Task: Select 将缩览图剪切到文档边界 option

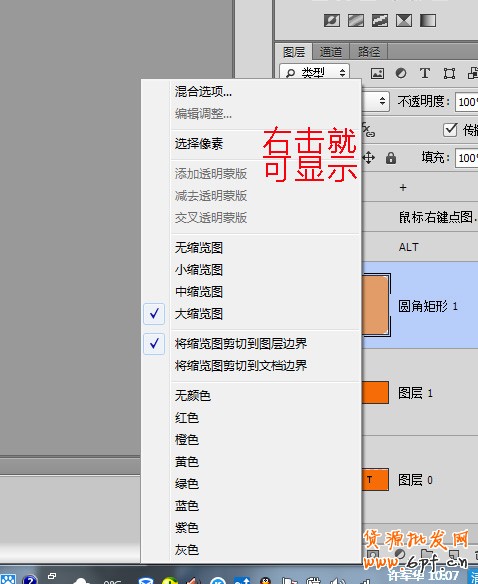Action: pyautogui.click(x=241, y=366)
